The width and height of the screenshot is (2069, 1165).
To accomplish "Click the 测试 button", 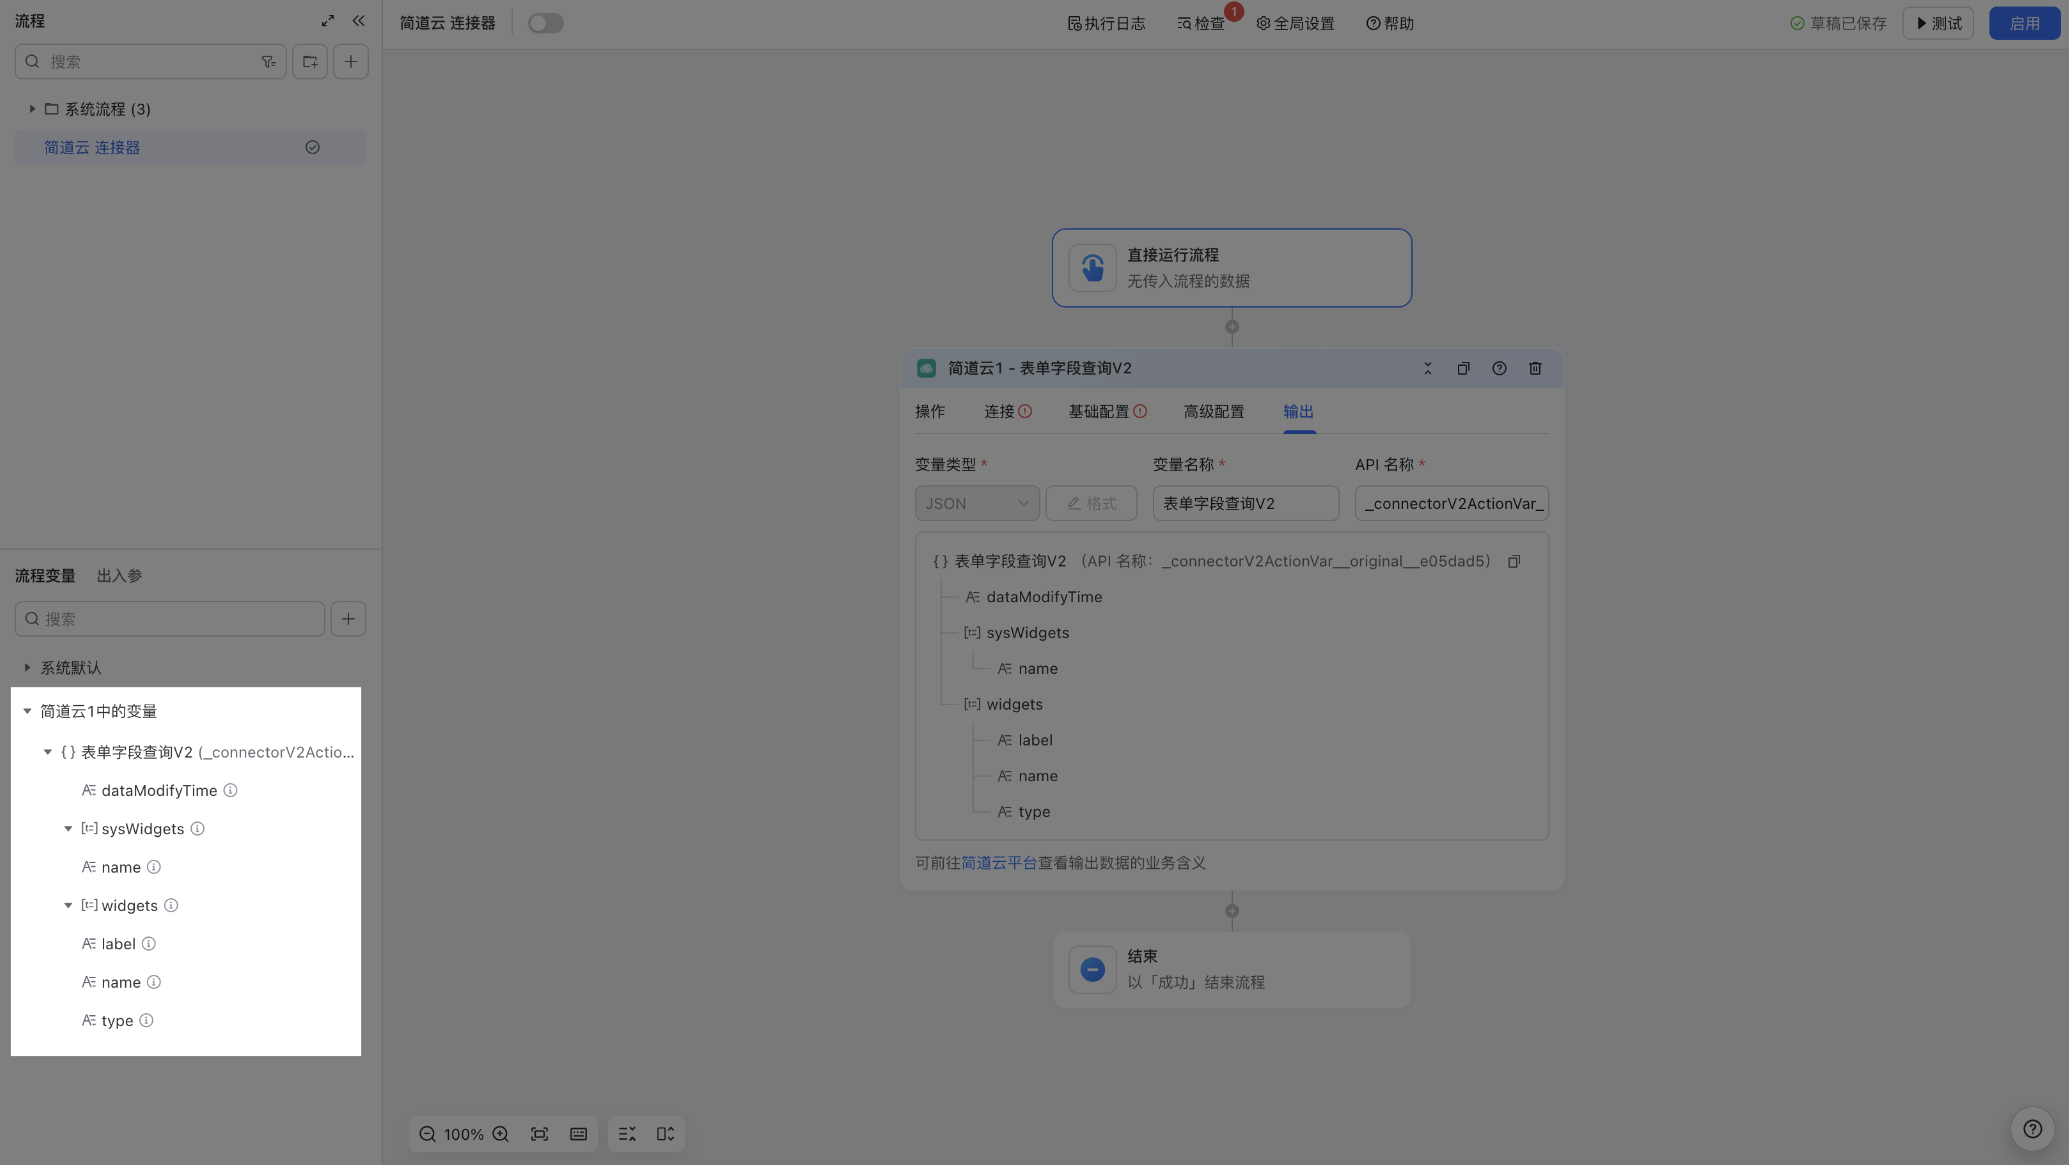I will [x=1938, y=23].
